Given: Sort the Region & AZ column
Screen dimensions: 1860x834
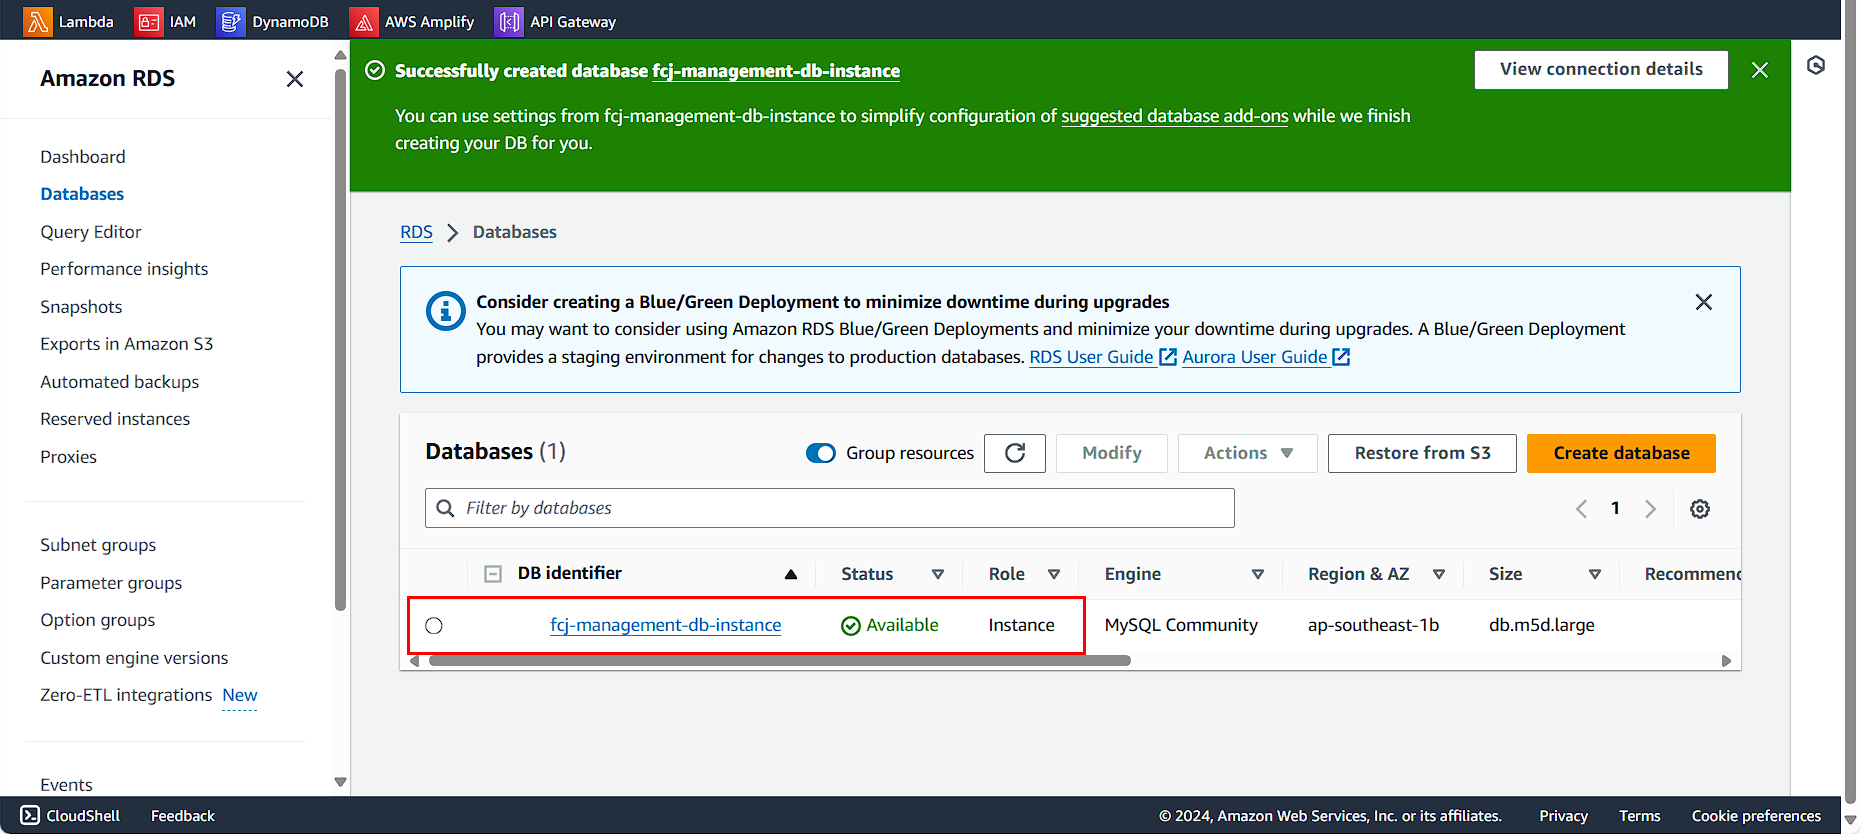Looking at the screenshot, I should coord(1439,574).
